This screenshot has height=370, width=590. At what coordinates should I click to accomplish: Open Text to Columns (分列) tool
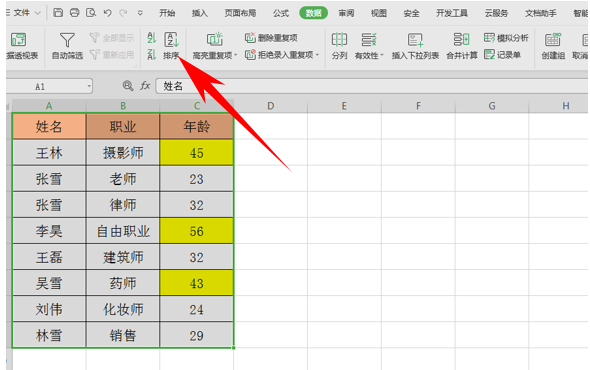point(339,40)
